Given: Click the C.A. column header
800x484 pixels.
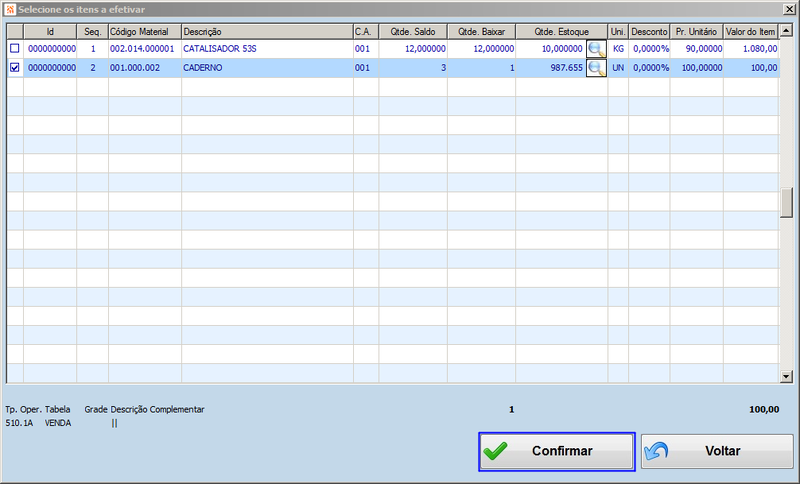Looking at the screenshot, I should pos(366,32).
